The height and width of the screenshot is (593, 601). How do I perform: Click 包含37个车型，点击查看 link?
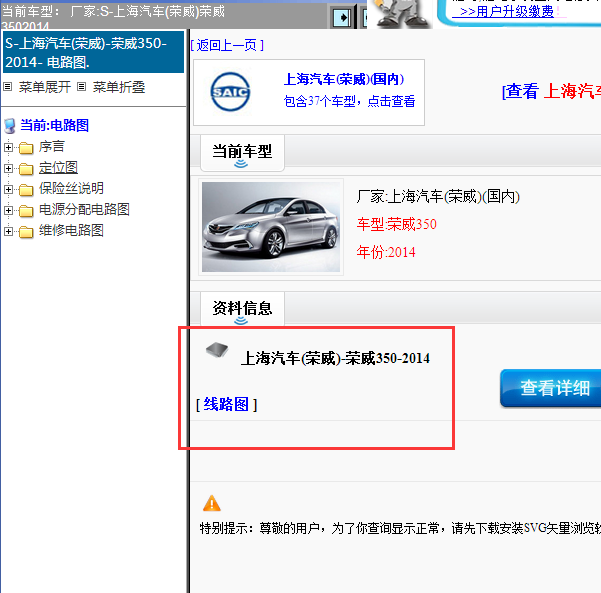[x=350, y=101]
